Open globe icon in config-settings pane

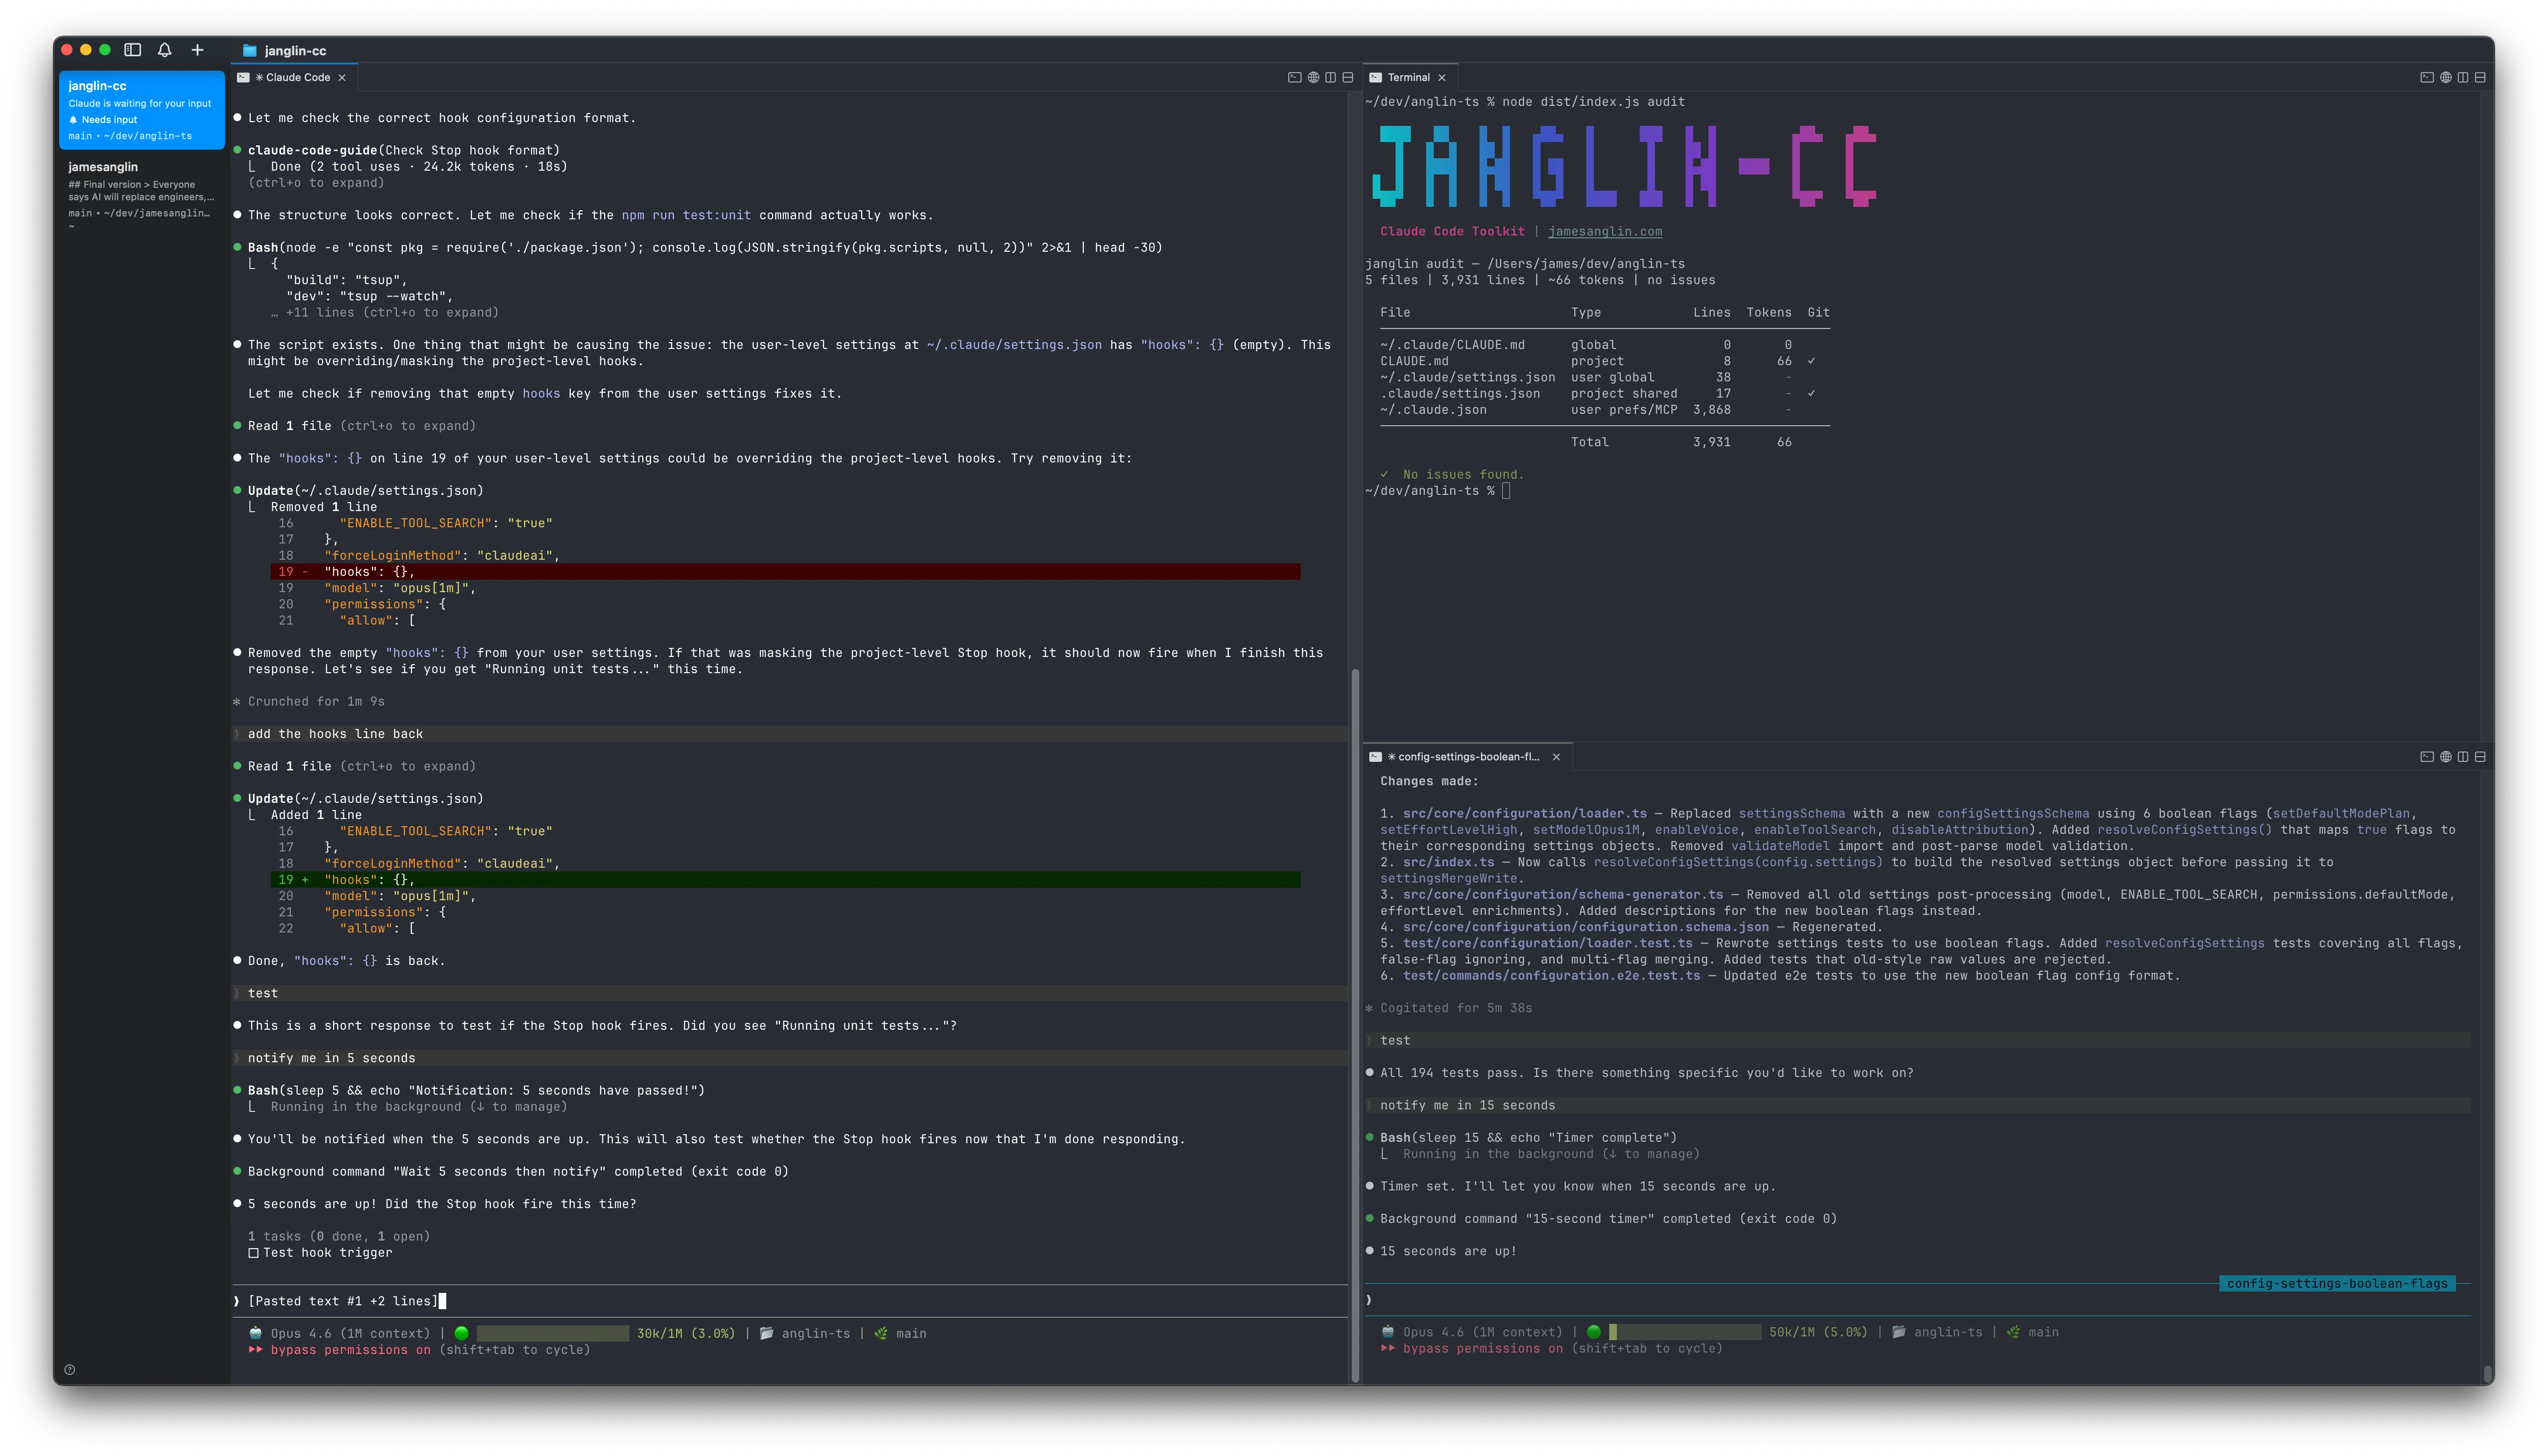[2445, 757]
